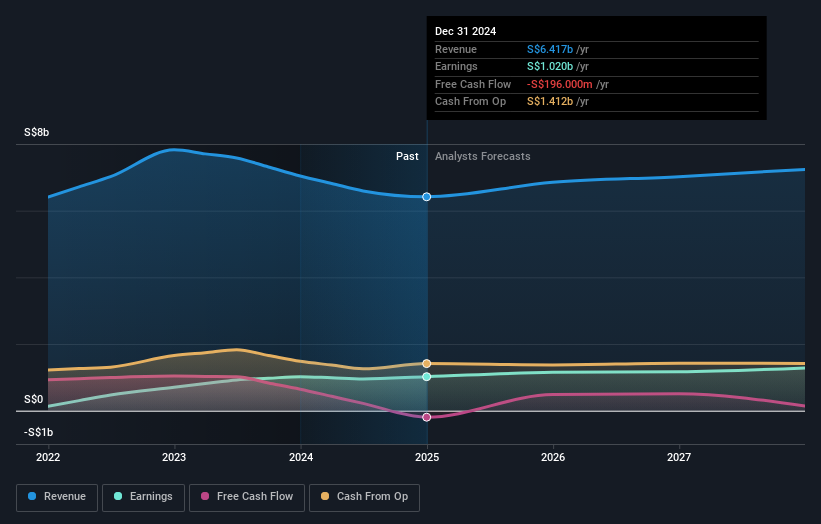Click the S$8b y-axis label
Image resolution: width=821 pixels, height=524 pixels.
[37, 132]
